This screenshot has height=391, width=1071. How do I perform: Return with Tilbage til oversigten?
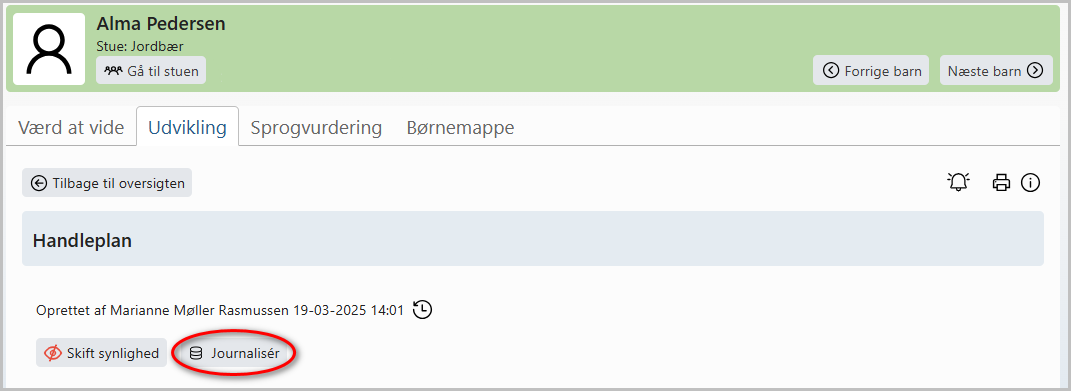pos(107,183)
